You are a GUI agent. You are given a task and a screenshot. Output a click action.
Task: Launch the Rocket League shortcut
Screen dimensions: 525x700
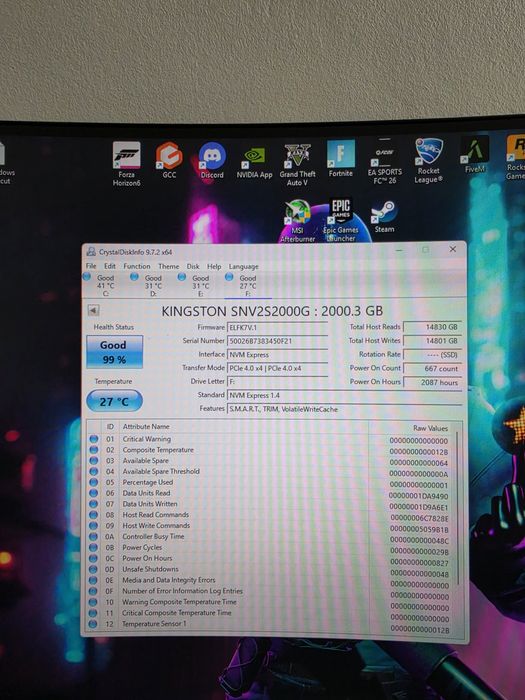(429, 161)
